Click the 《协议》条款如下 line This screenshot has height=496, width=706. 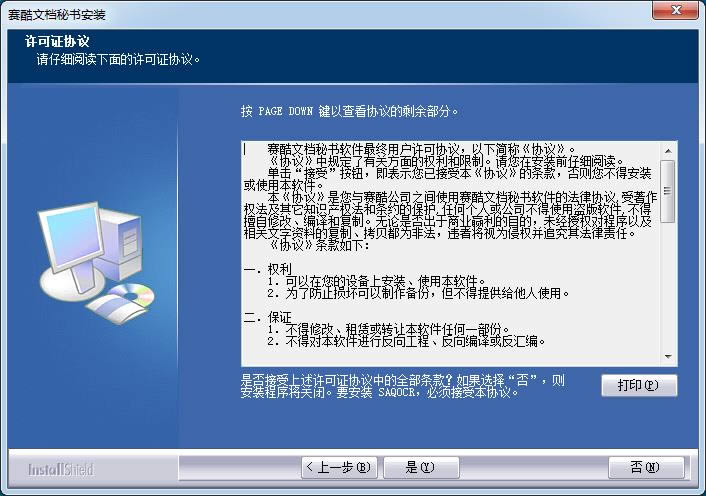point(319,245)
